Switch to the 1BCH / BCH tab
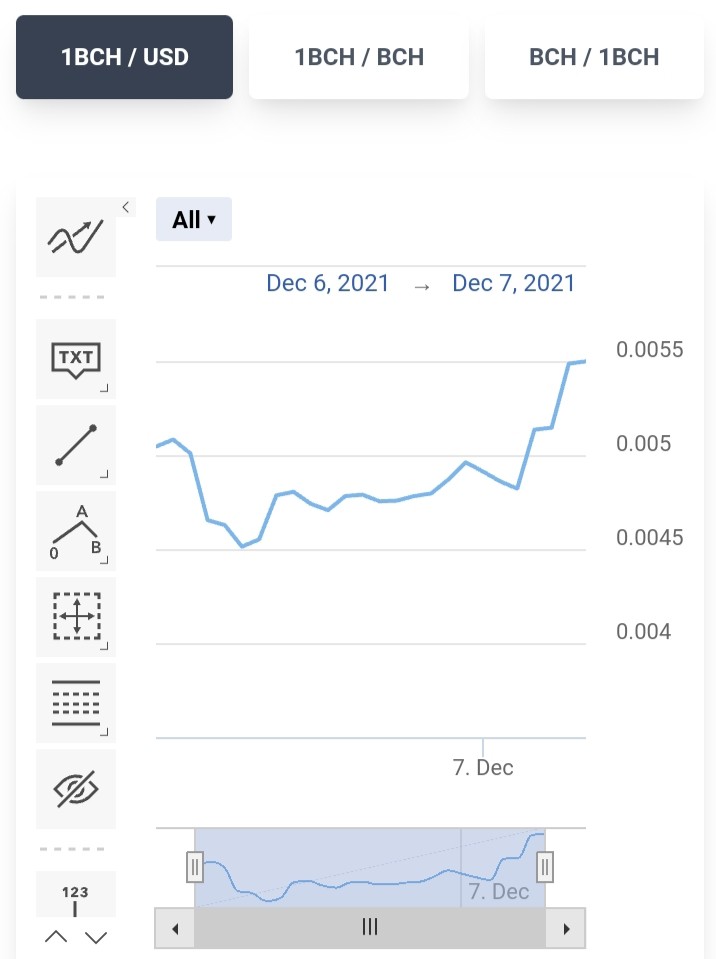The image size is (716, 959). pos(359,57)
